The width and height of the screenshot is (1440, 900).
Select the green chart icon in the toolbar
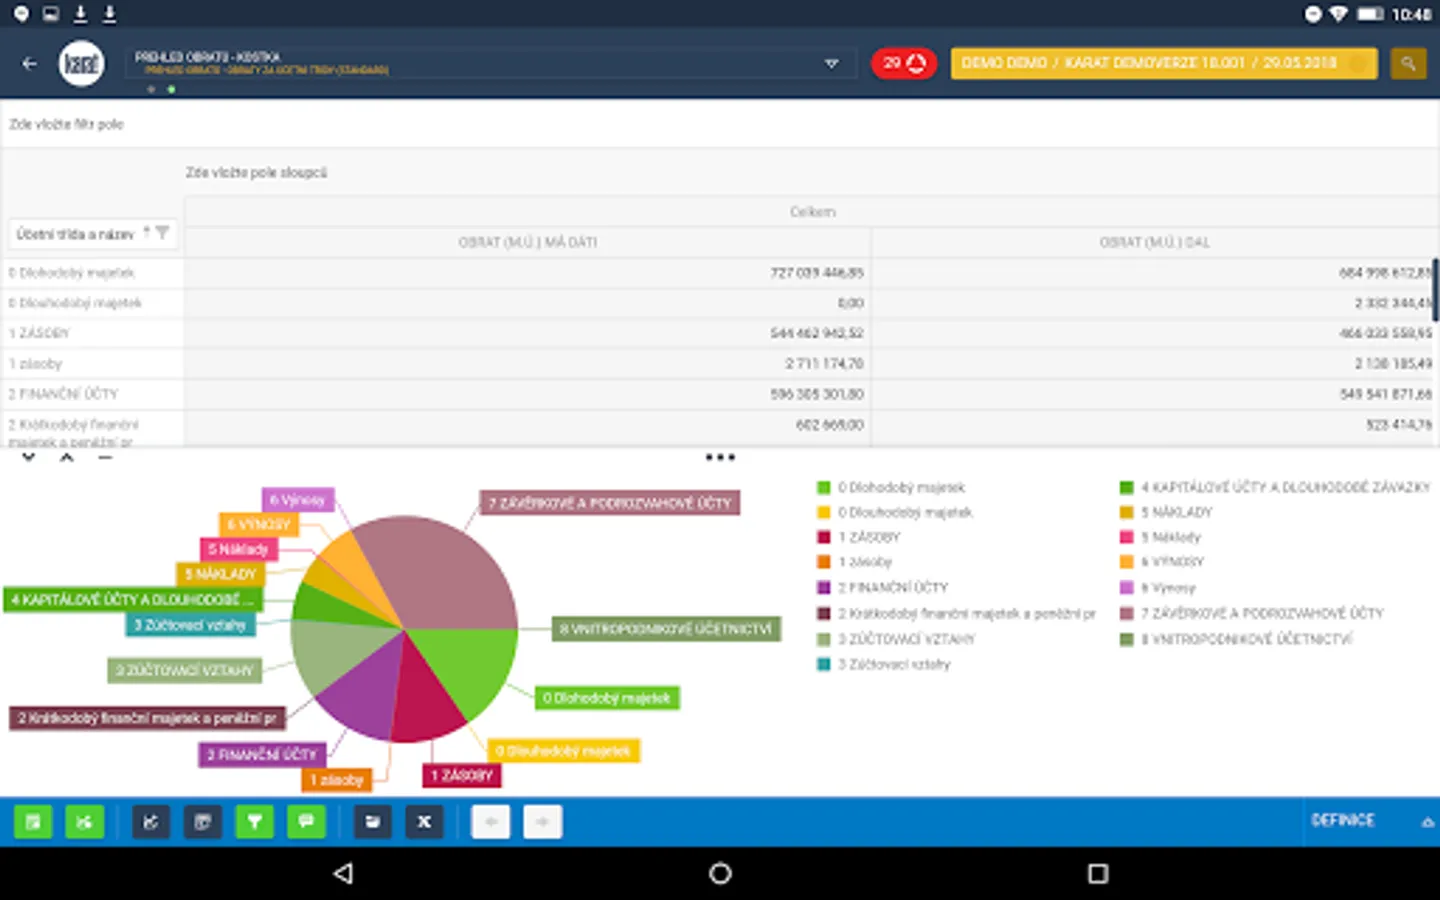coord(85,822)
